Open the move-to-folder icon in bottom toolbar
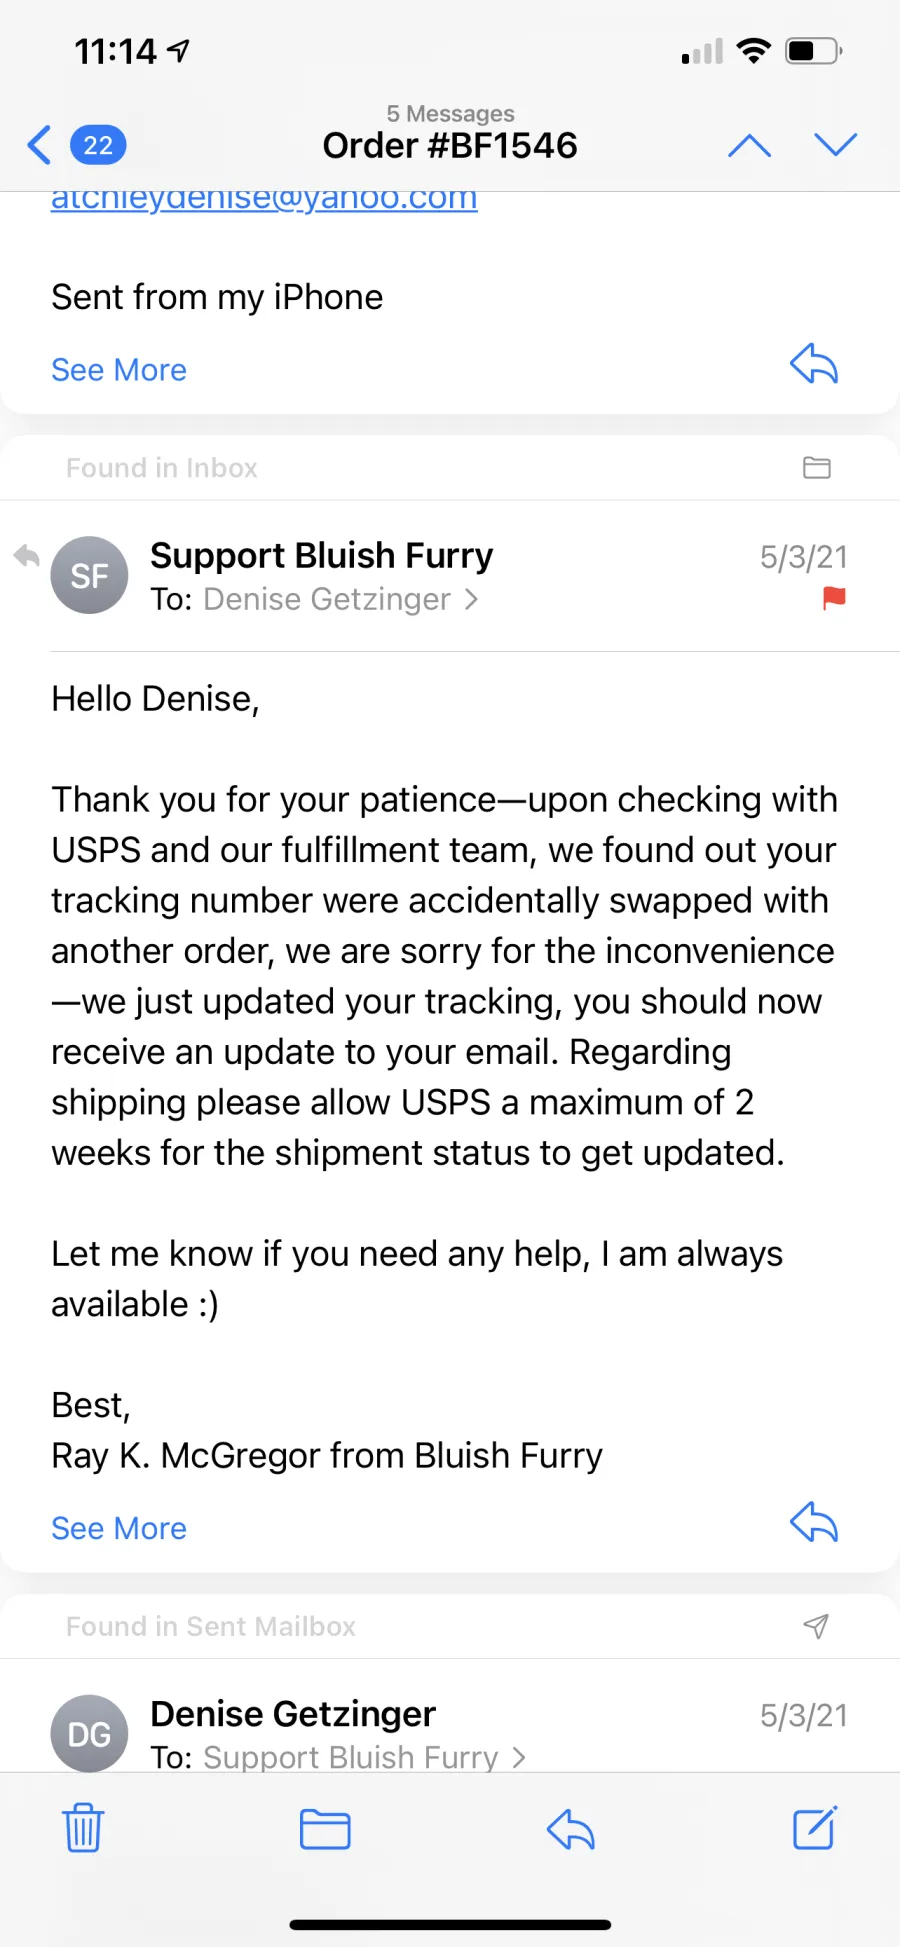Image resolution: width=900 pixels, height=1947 pixels. tap(325, 1829)
